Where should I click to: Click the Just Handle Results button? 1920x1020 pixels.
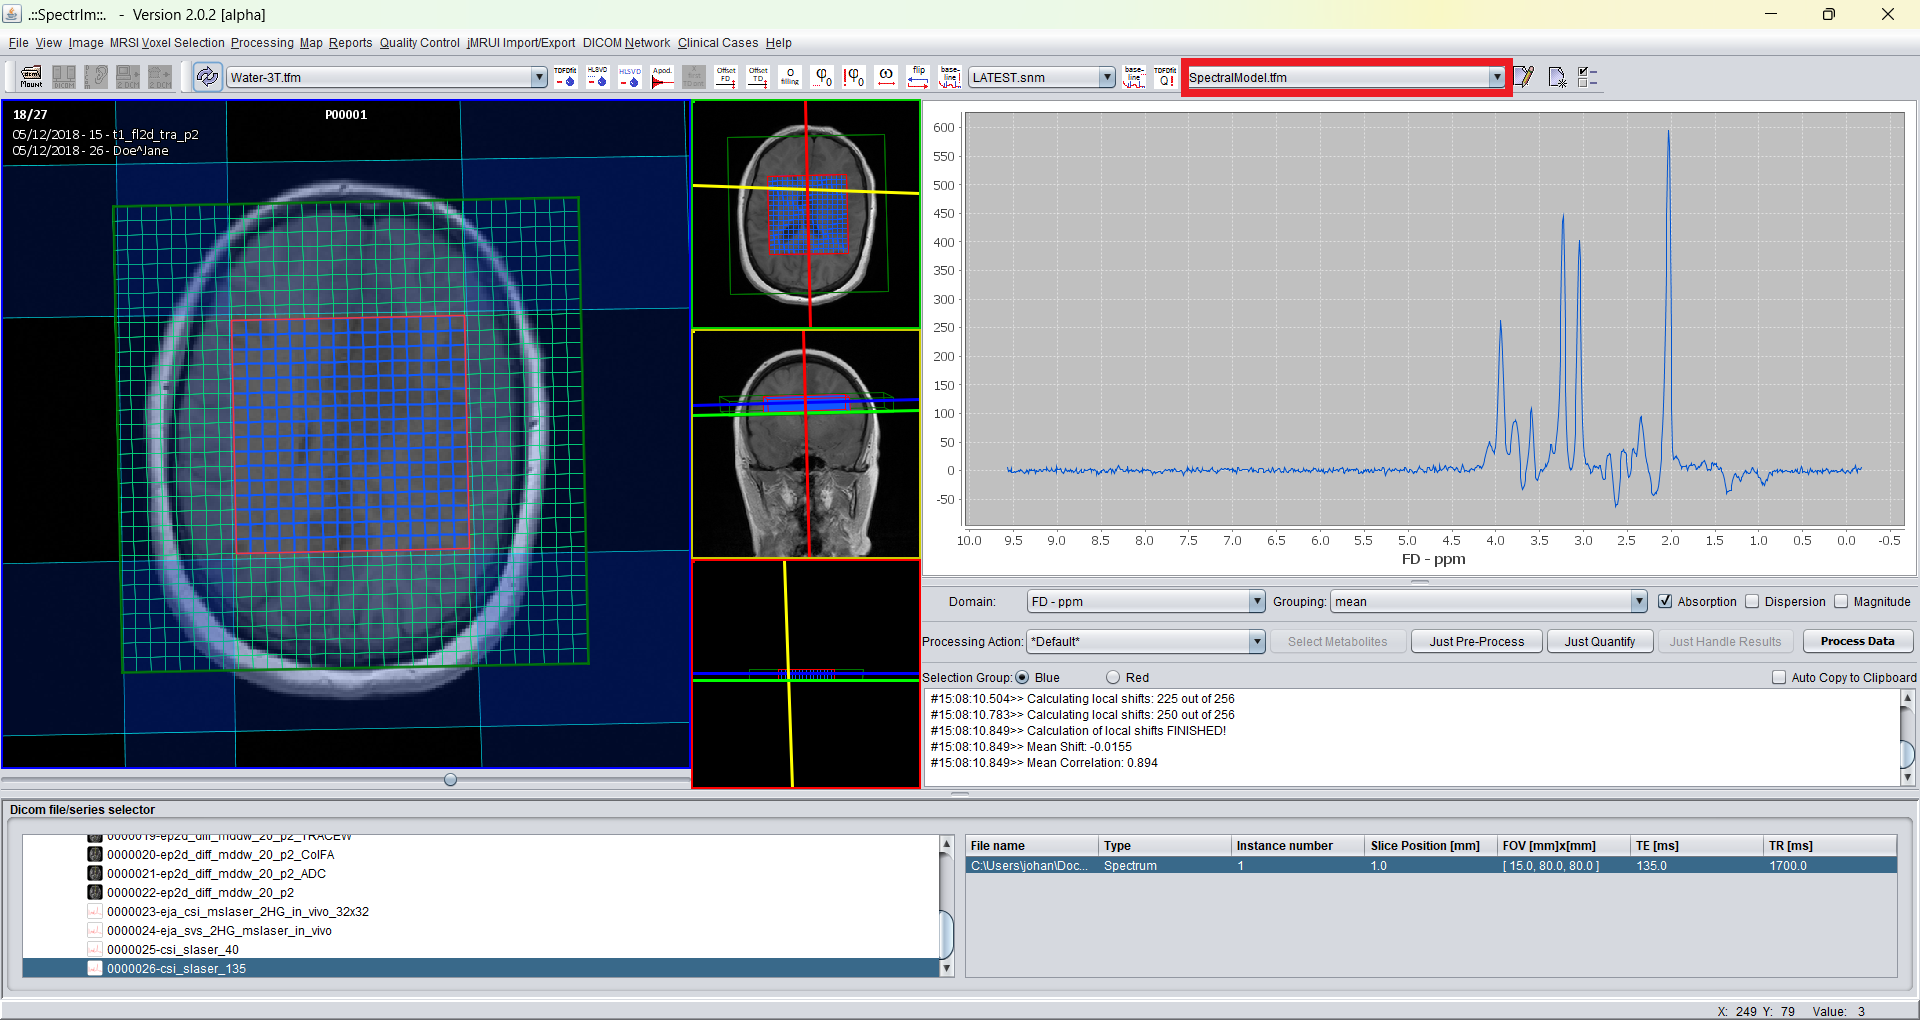(1725, 641)
